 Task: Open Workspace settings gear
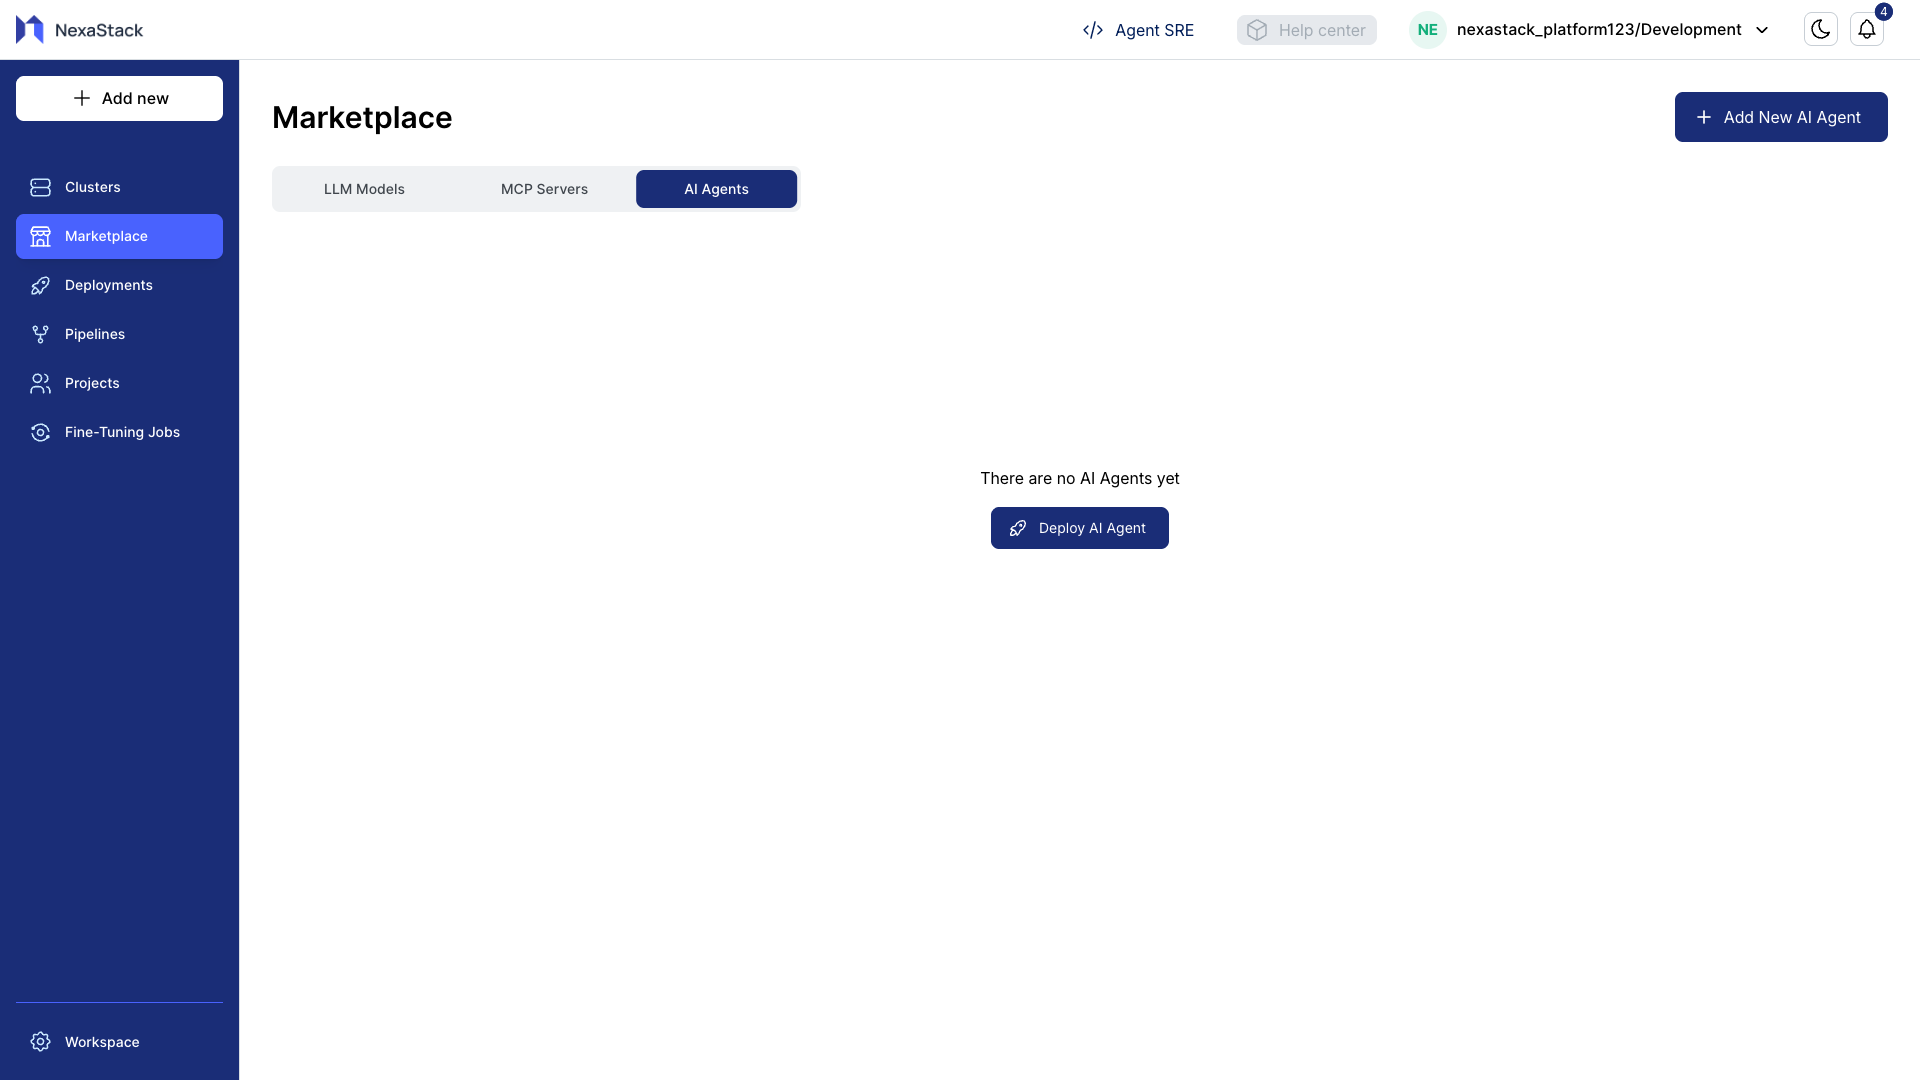[40, 1042]
